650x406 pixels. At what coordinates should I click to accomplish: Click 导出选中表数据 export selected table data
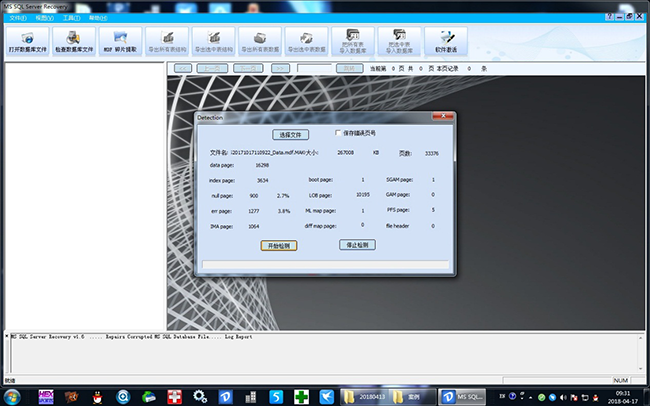point(306,41)
